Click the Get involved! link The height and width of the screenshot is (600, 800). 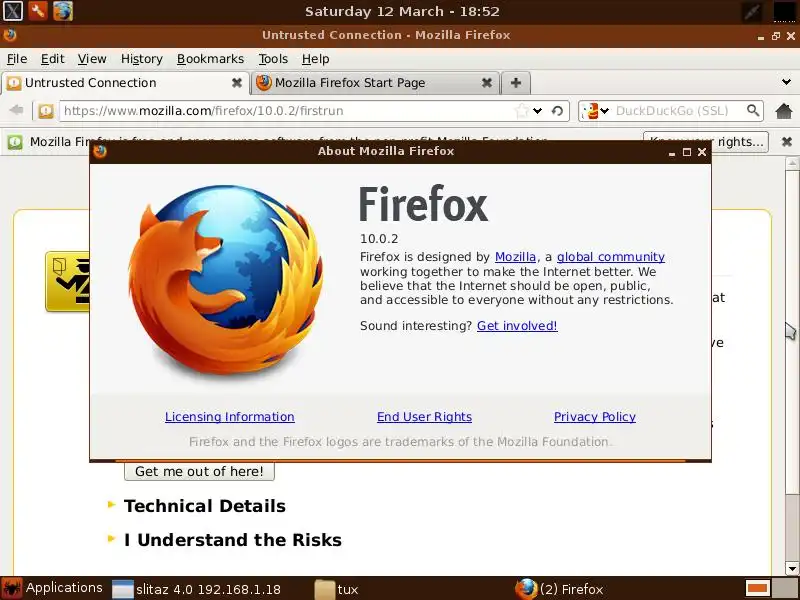click(517, 326)
